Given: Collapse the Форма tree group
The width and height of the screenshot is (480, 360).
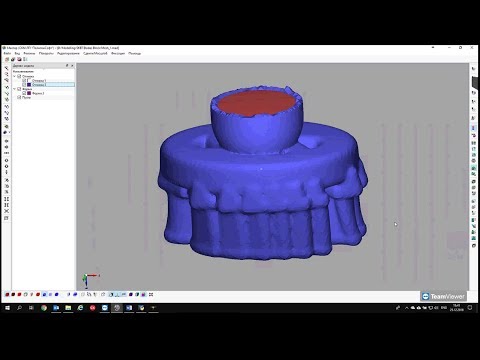Looking at the screenshot, I should (x=15, y=89).
